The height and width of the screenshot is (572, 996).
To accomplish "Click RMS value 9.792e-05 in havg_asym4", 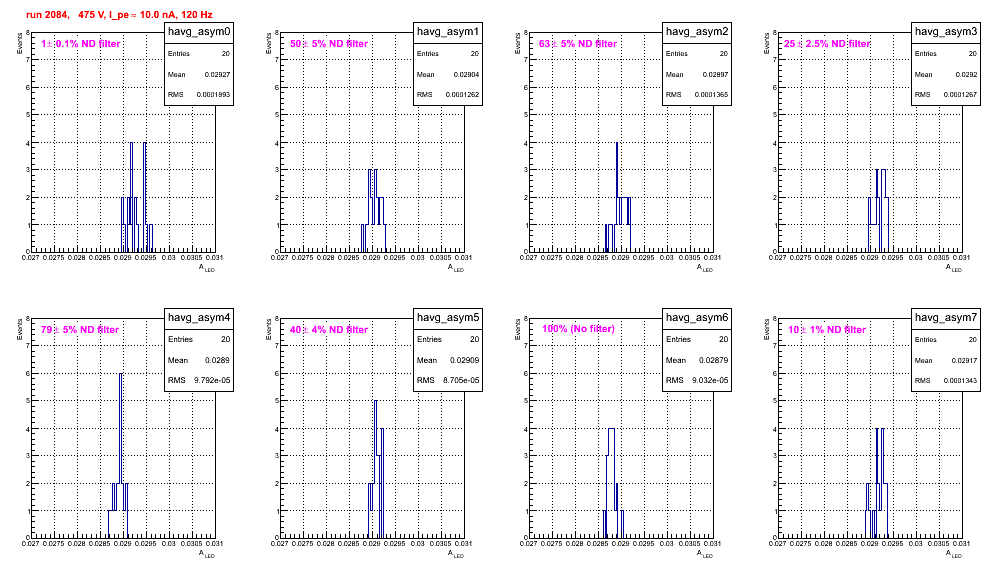I will [x=212, y=381].
